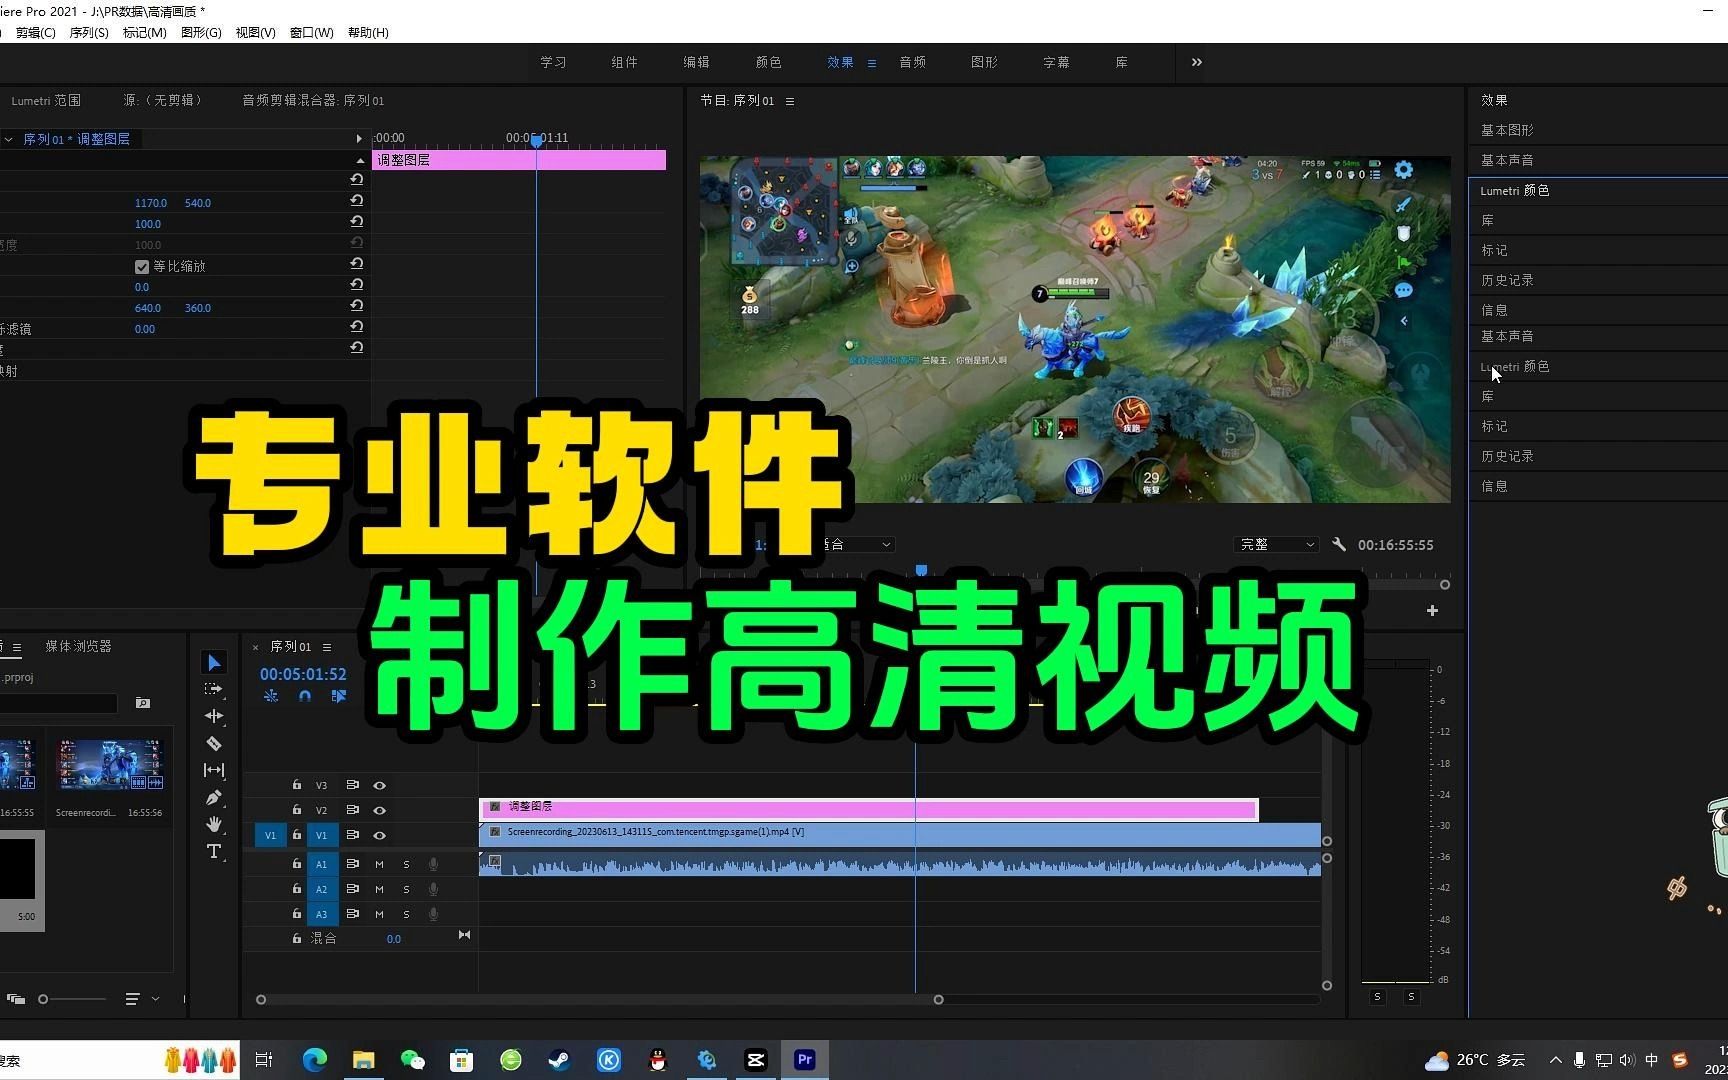Toggle sync lock for track A1

tap(352, 863)
